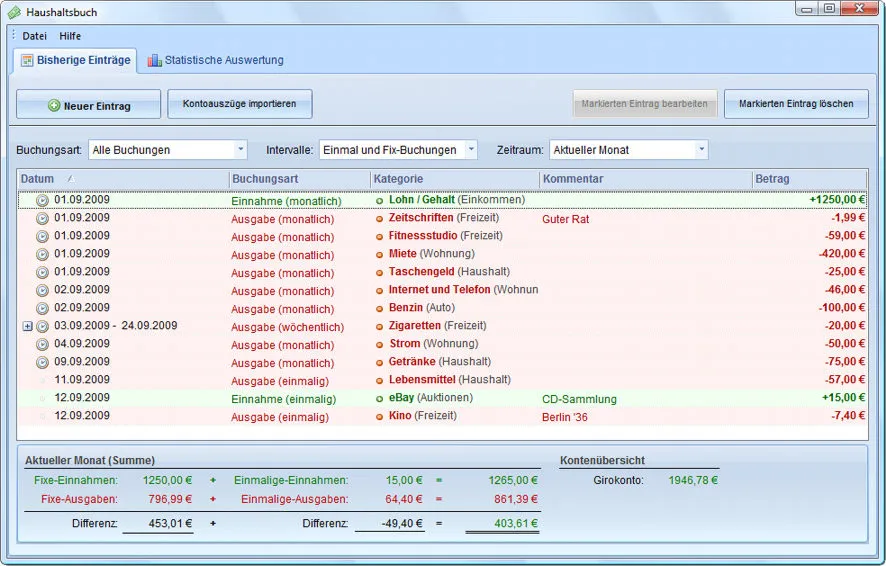The height and width of the screenshot is (566, 886).
Task: Click the clock icon on the Lohn / Gehalt row
Action: (x=42, y=200)
